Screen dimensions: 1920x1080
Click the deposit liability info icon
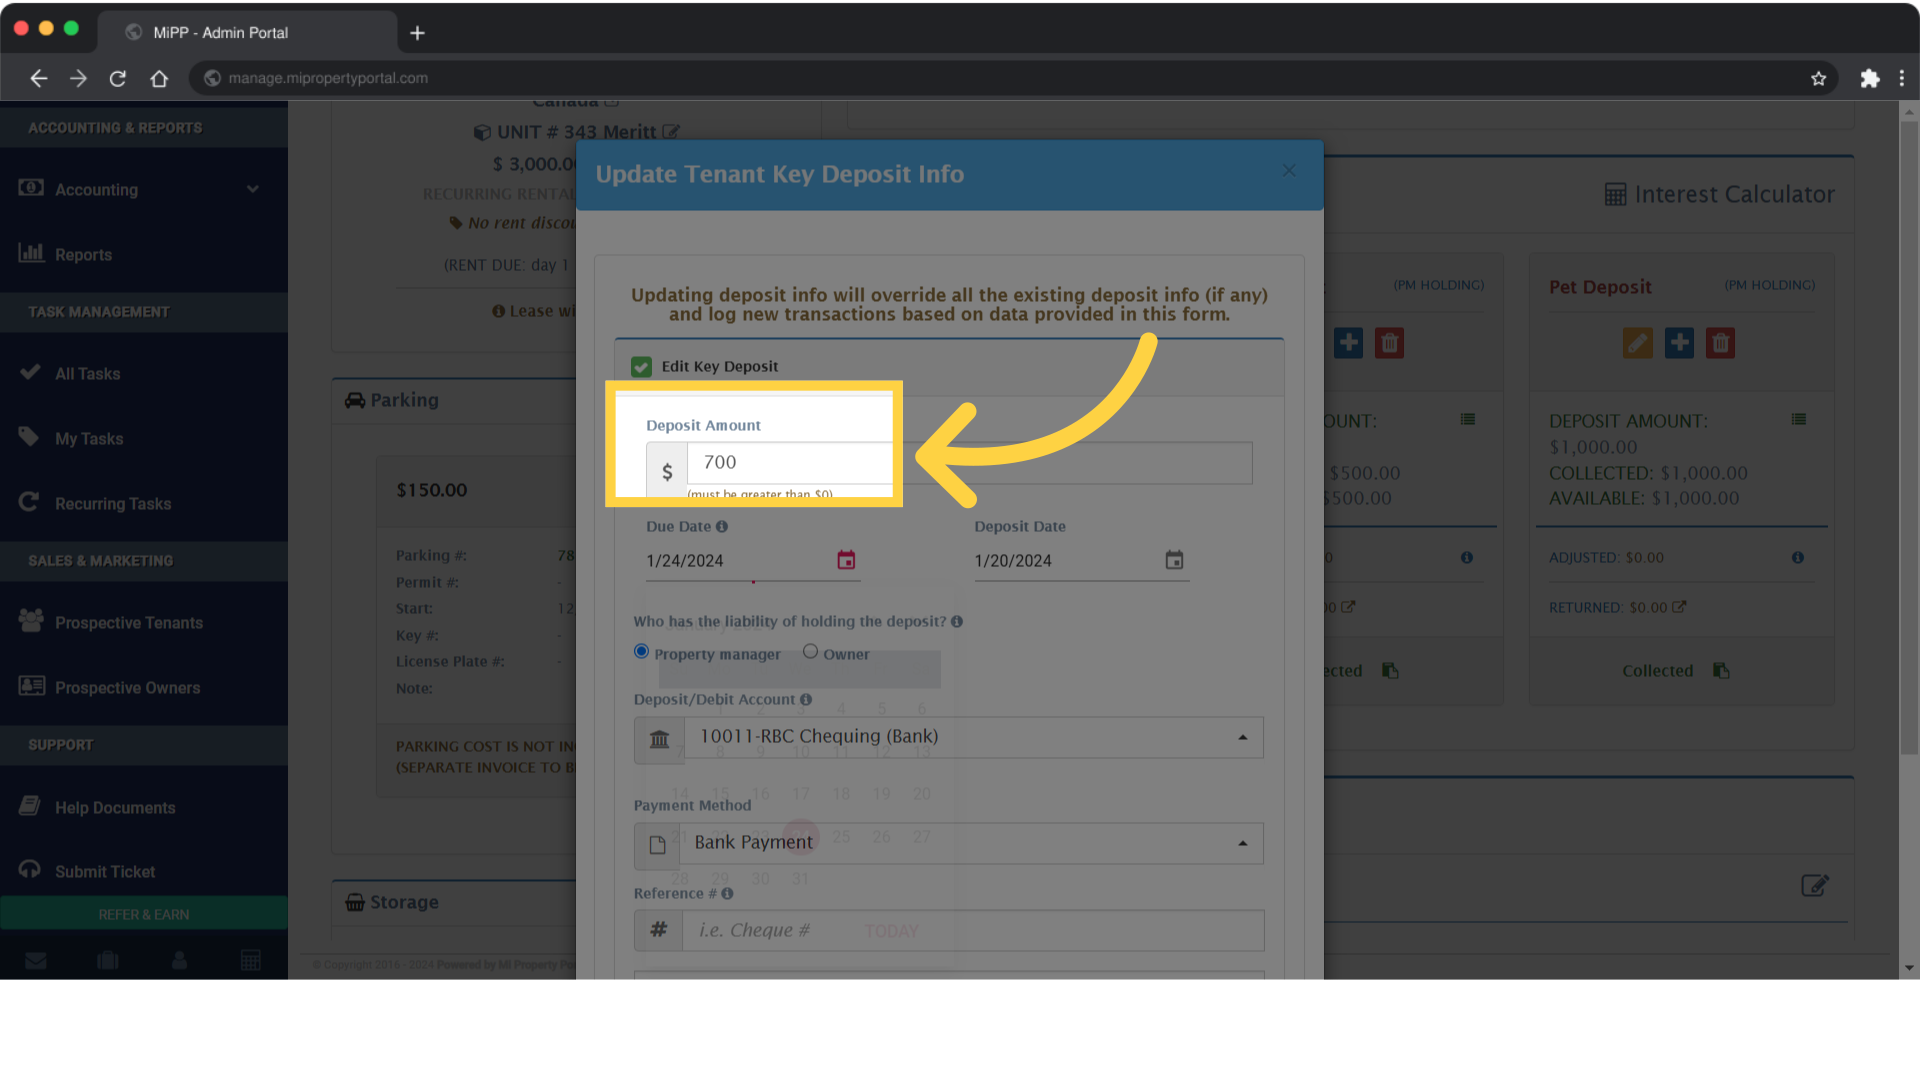coord(957,621)
